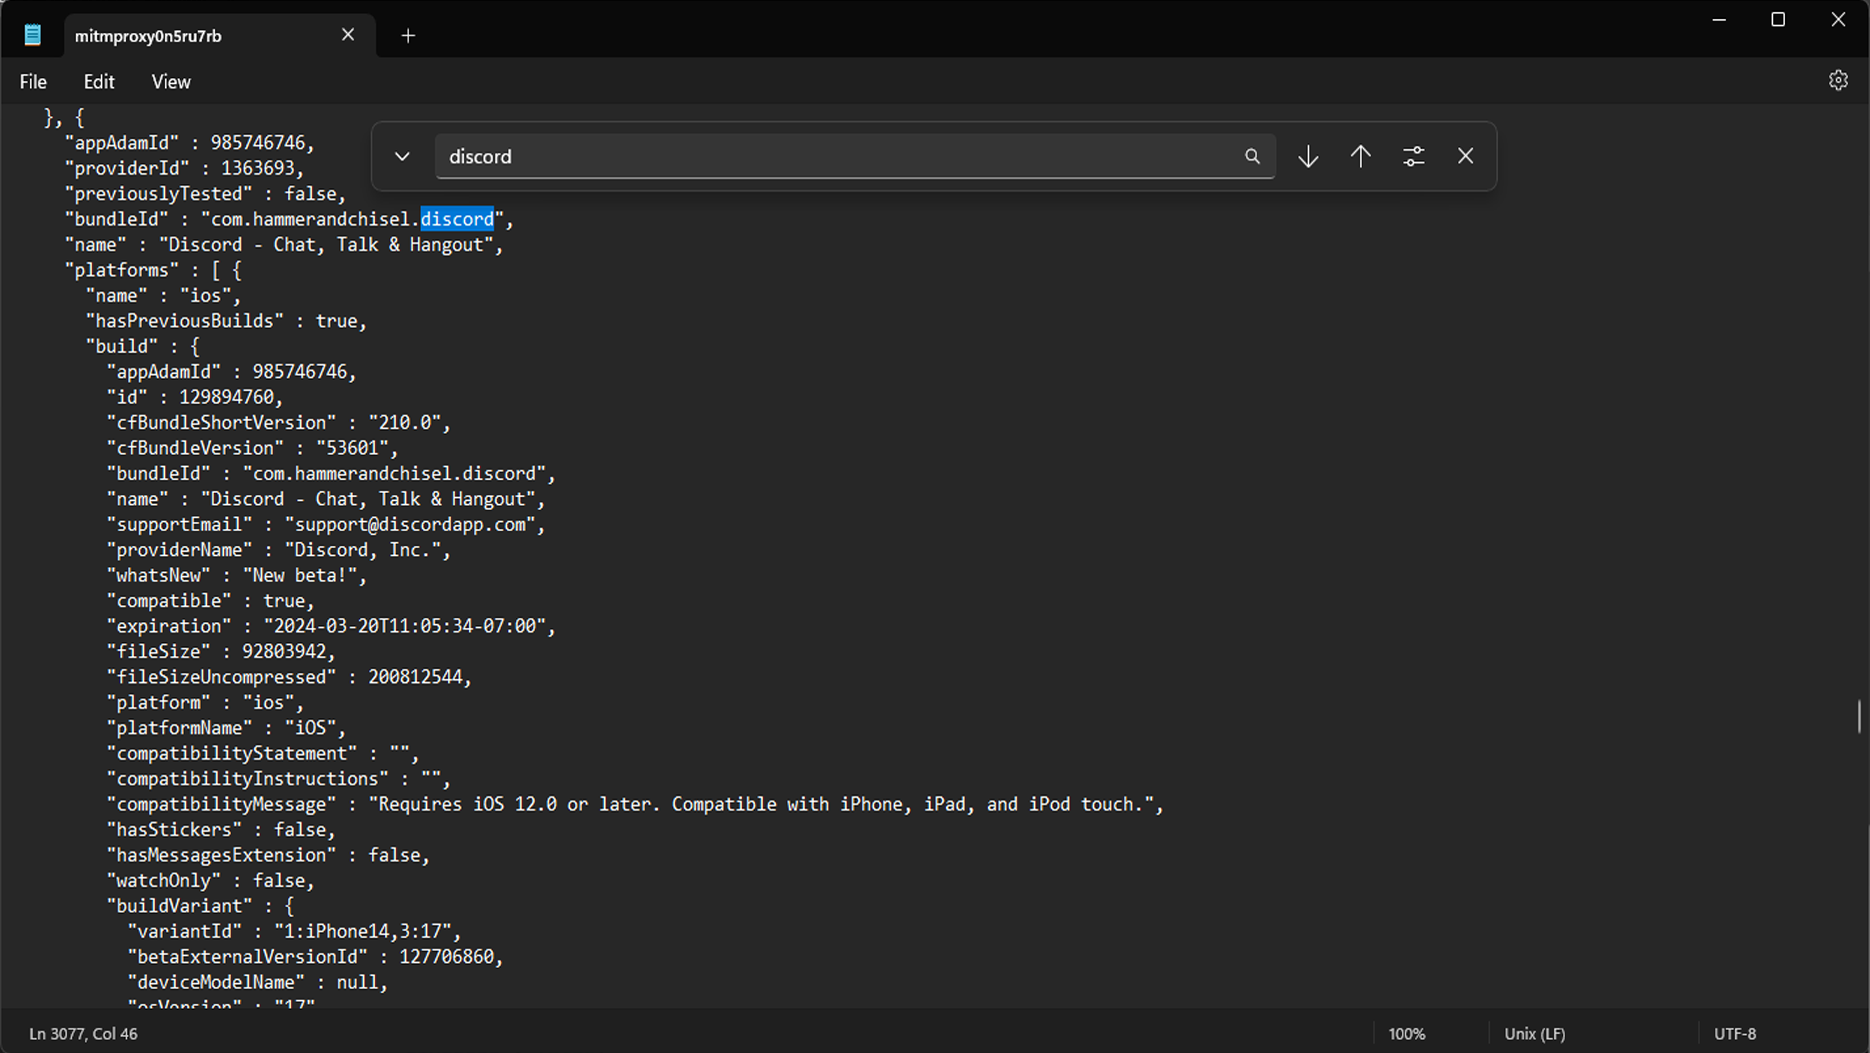The image size is (1870, 1053).
Task: Click the 100% zoom status
Action: (x=1406, y=1034)
